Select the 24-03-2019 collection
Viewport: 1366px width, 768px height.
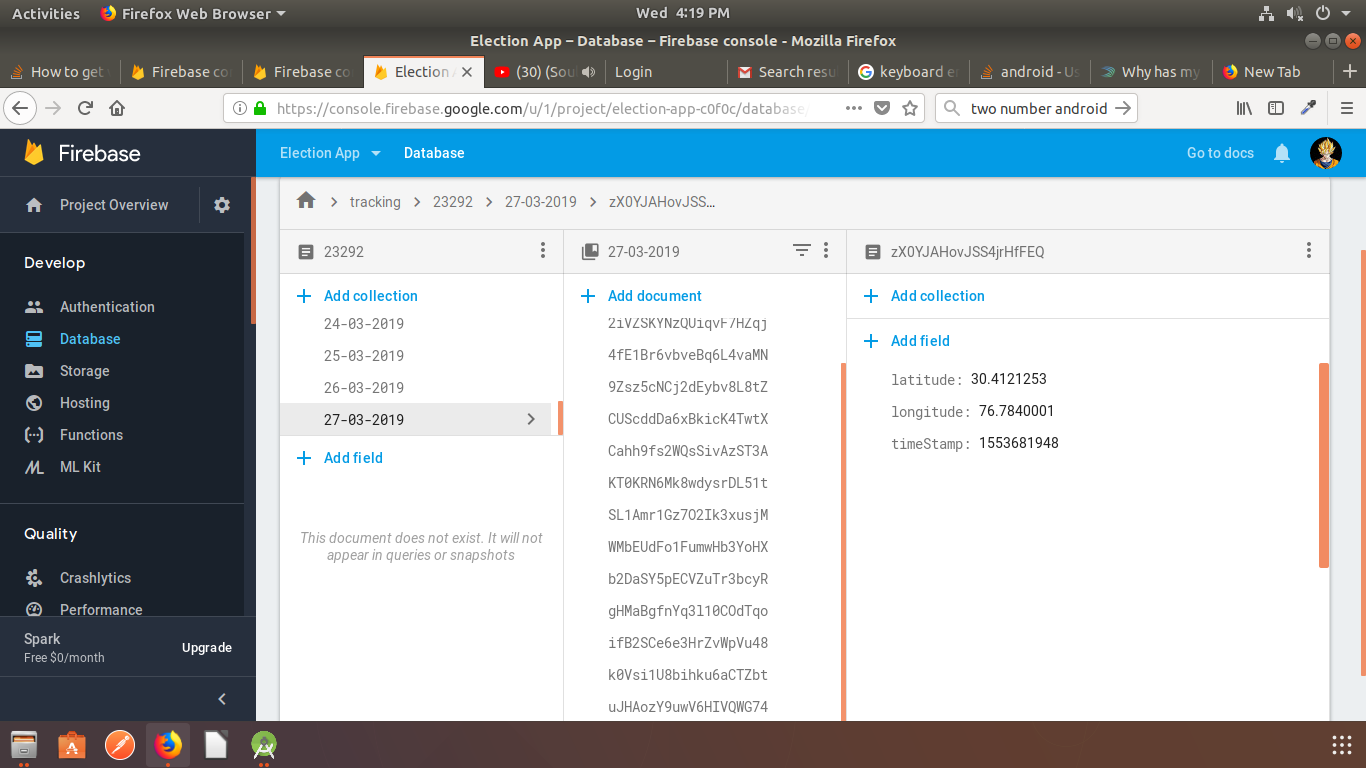364,324
